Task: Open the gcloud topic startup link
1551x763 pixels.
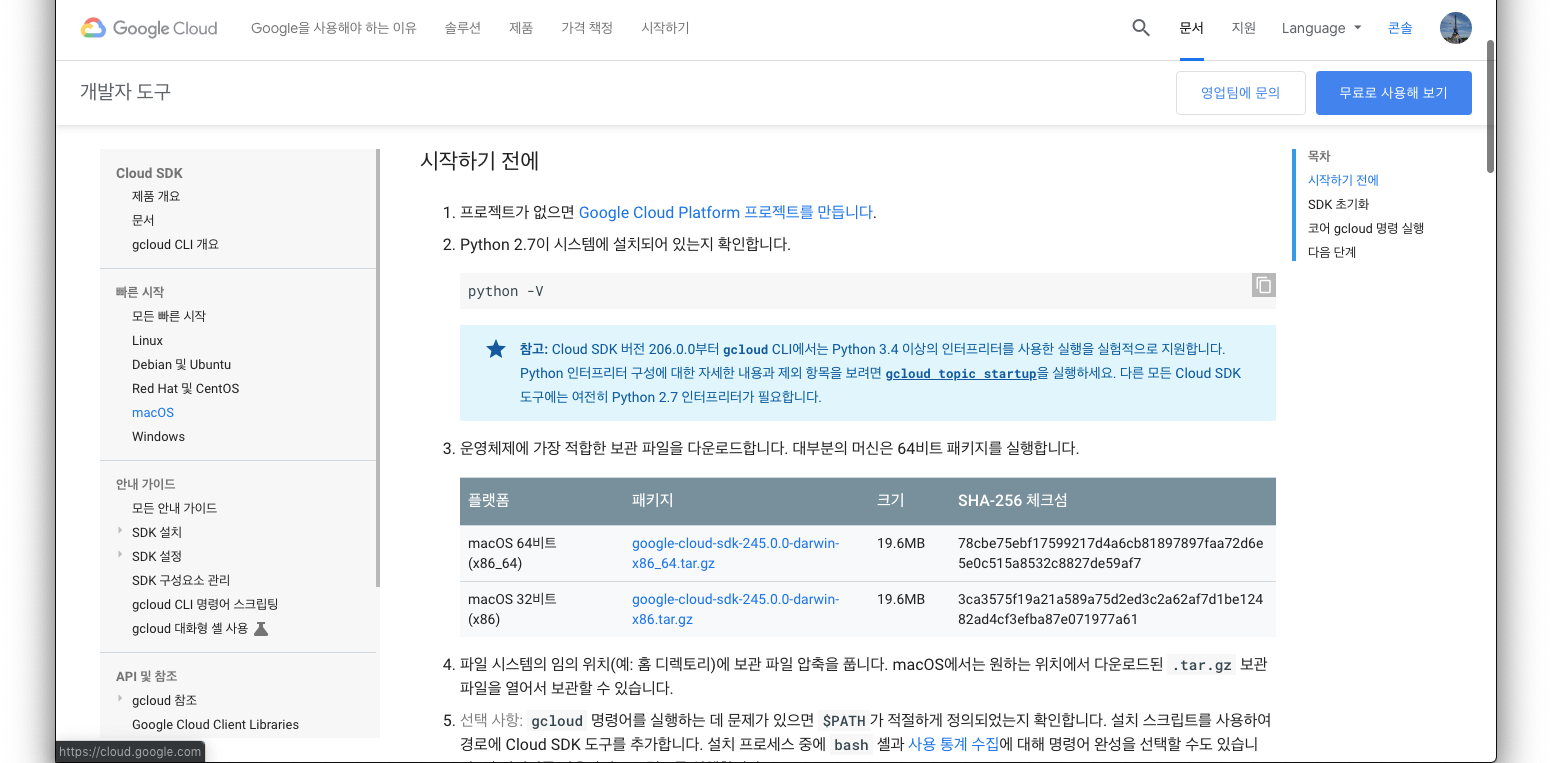Action: tap(961, 373)
